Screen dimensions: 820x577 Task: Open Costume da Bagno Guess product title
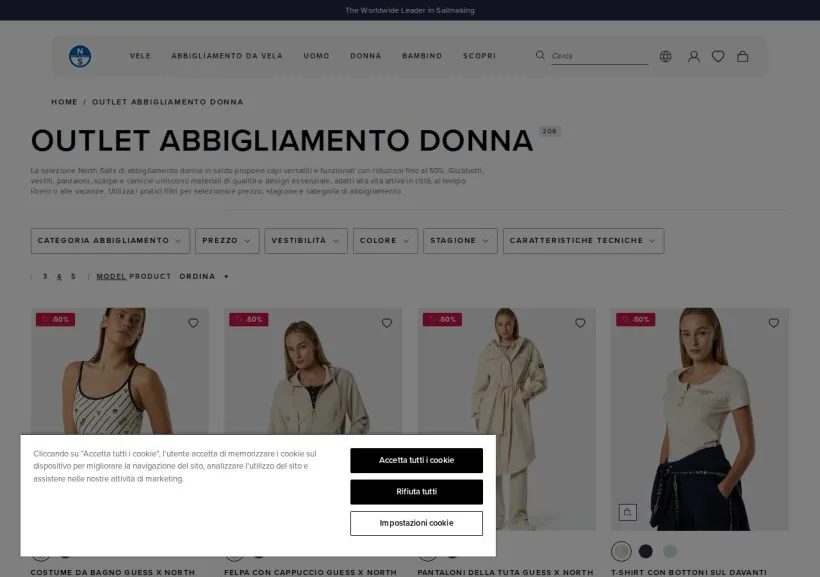(x=112, y=572)
